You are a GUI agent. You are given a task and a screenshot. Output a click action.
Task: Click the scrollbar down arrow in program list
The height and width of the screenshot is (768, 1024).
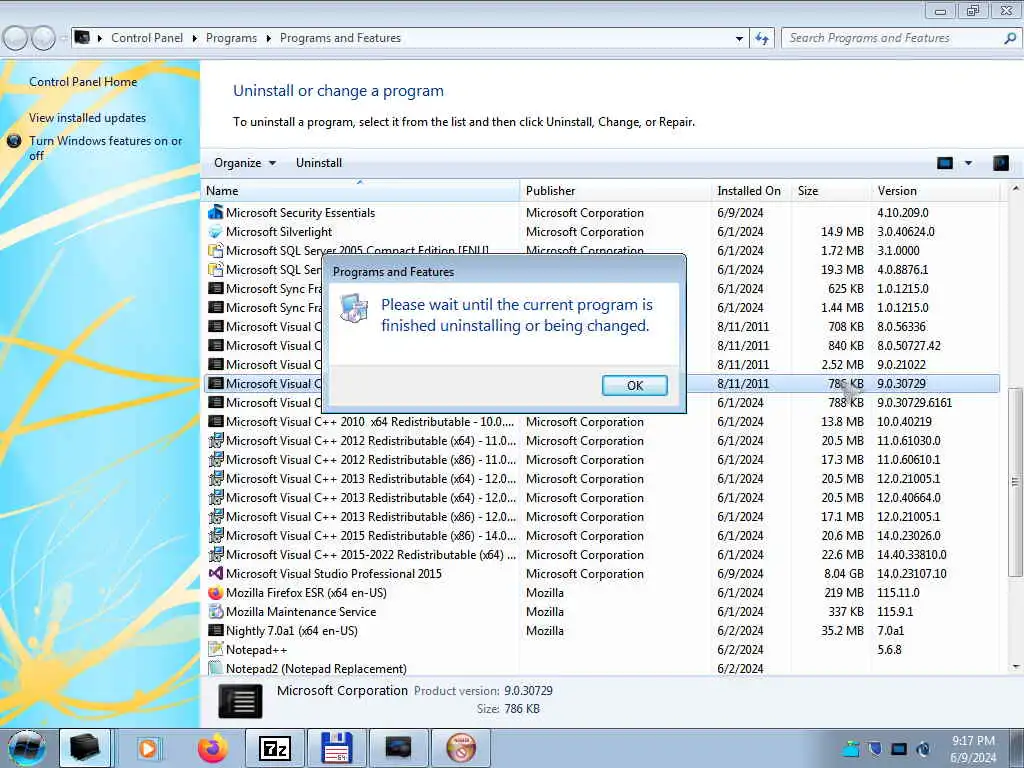tap(1014, 667)
